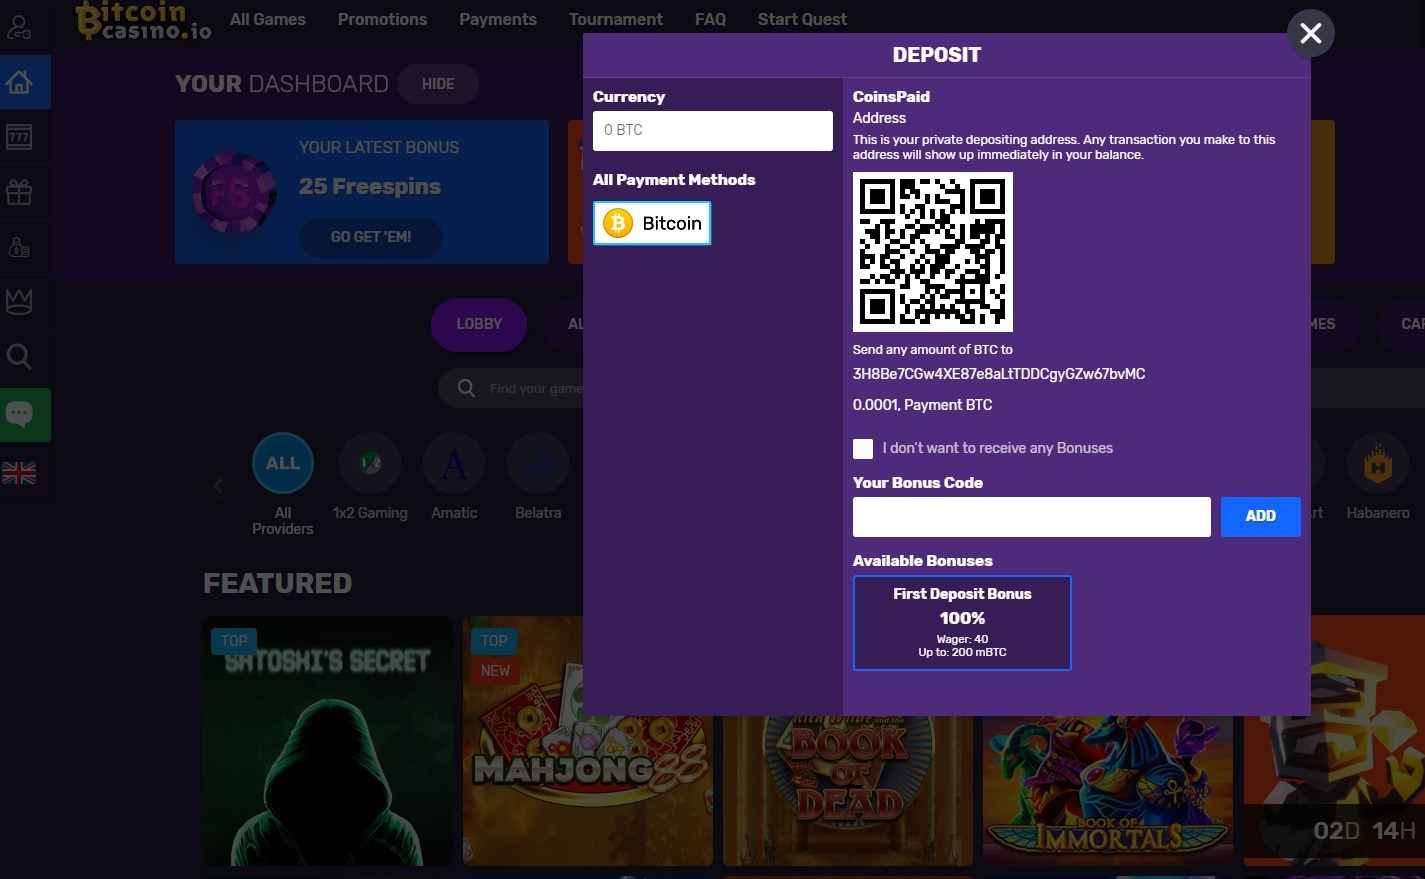Click the BTC deposit address text
1425x879 pixels.
pyautogui.click(x=999, y=374)
